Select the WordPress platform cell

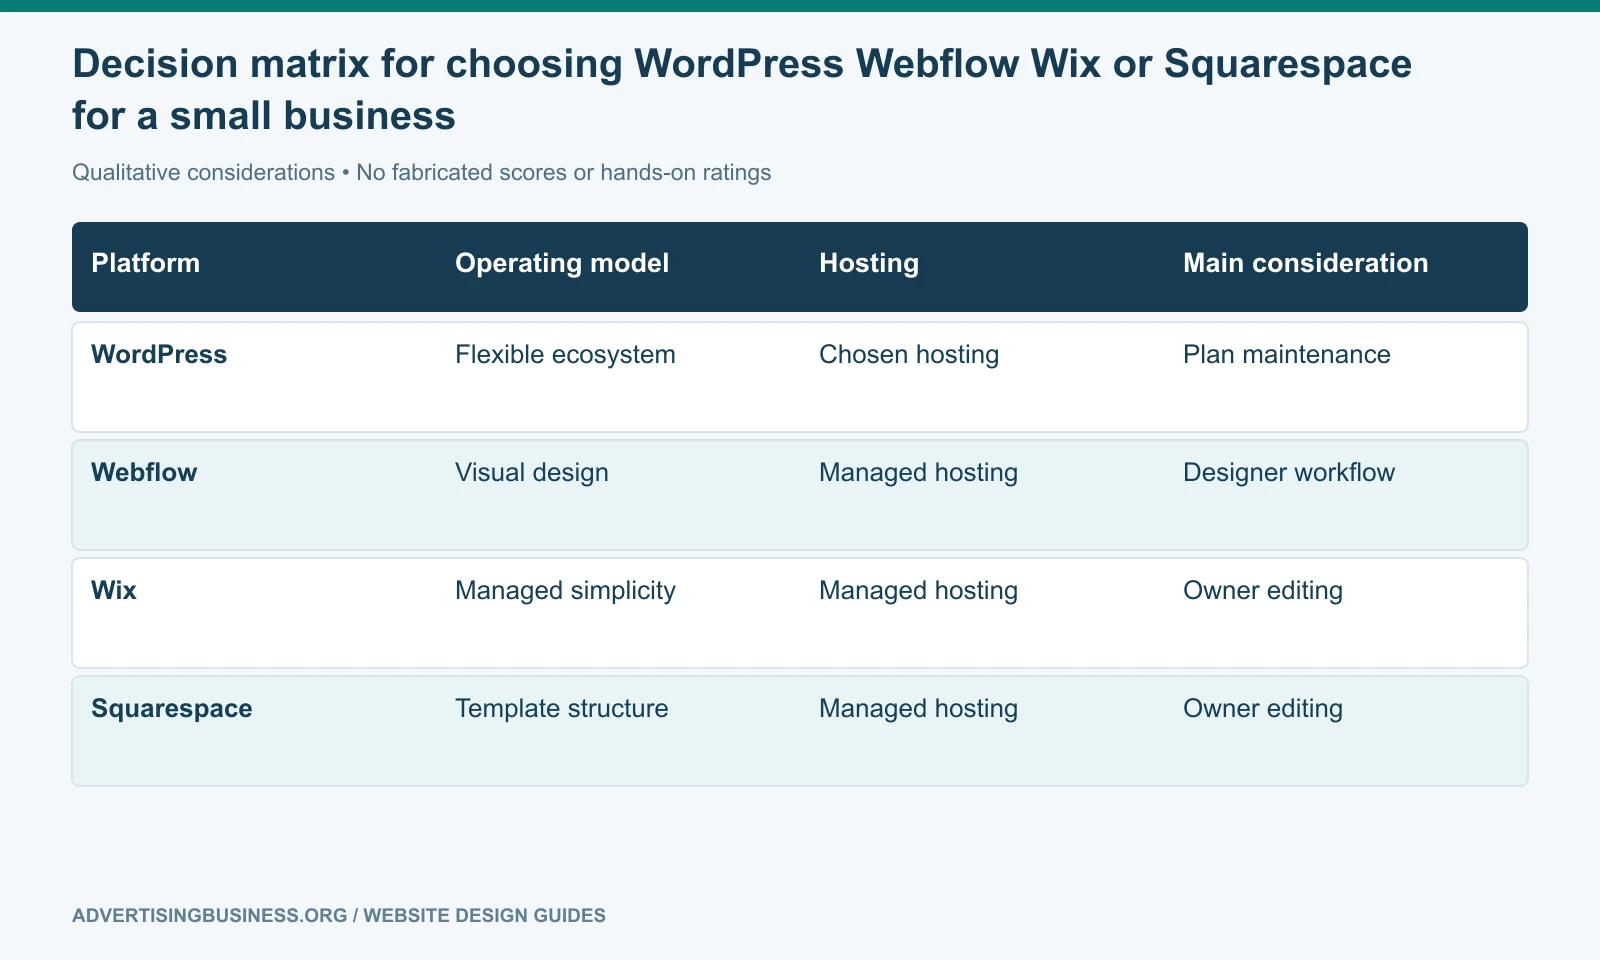pyautogui.click(x=159, y=354)
